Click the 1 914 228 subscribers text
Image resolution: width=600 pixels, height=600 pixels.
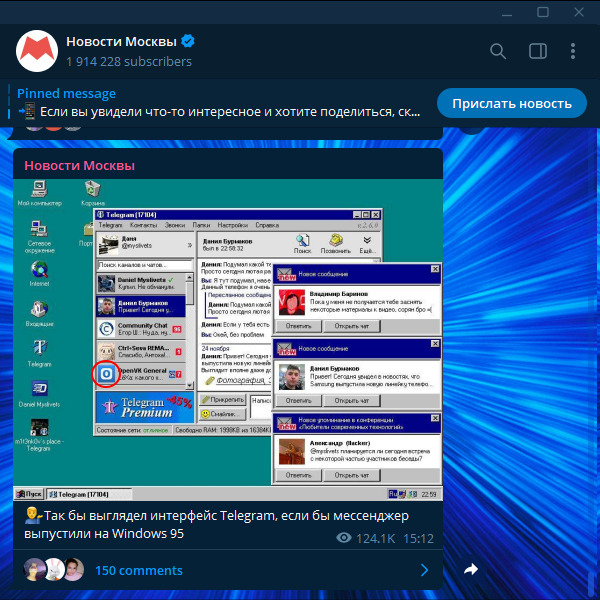click(129, 62)
